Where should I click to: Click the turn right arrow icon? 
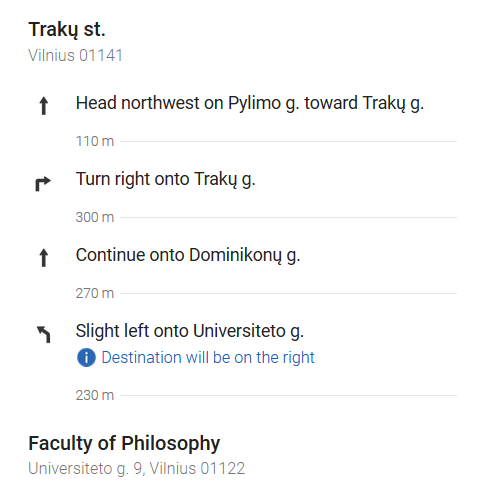[43, 184]
